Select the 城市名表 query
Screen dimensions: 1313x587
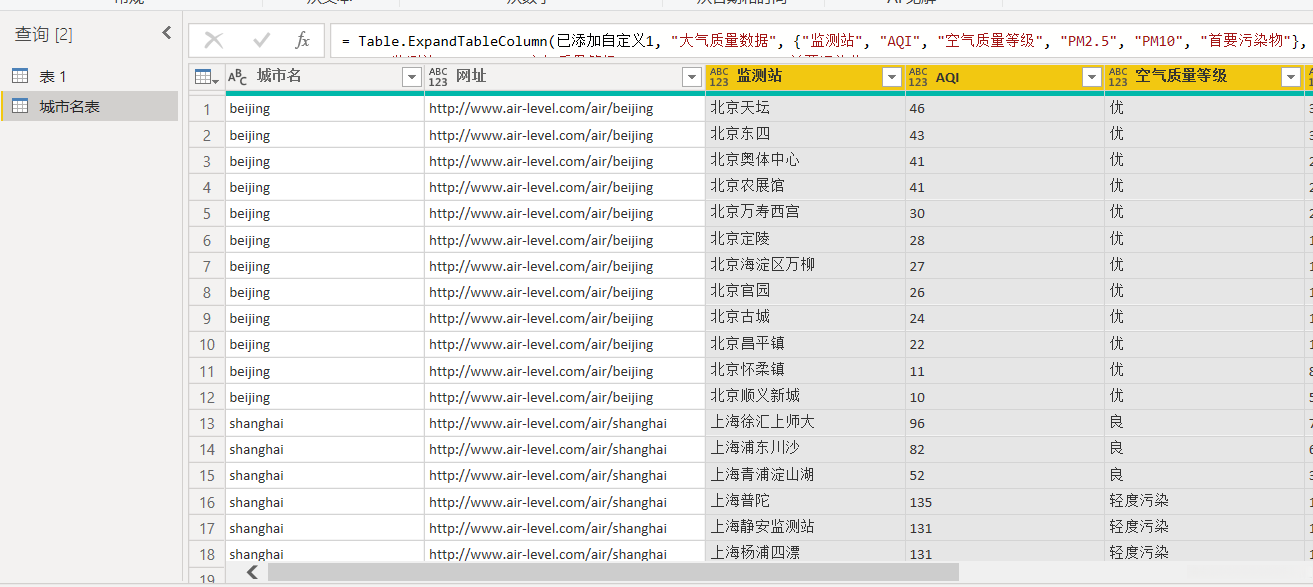(x=89, y=106)
